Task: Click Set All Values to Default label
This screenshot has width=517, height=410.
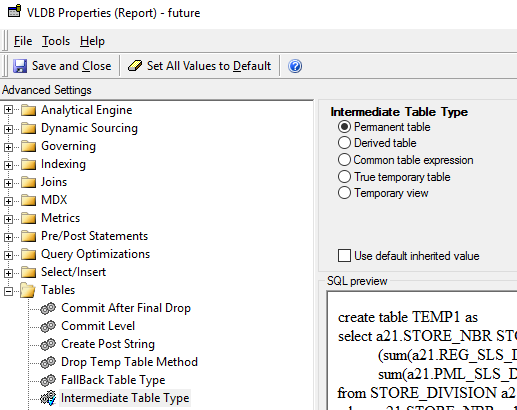Action: (x=209, y=66)
